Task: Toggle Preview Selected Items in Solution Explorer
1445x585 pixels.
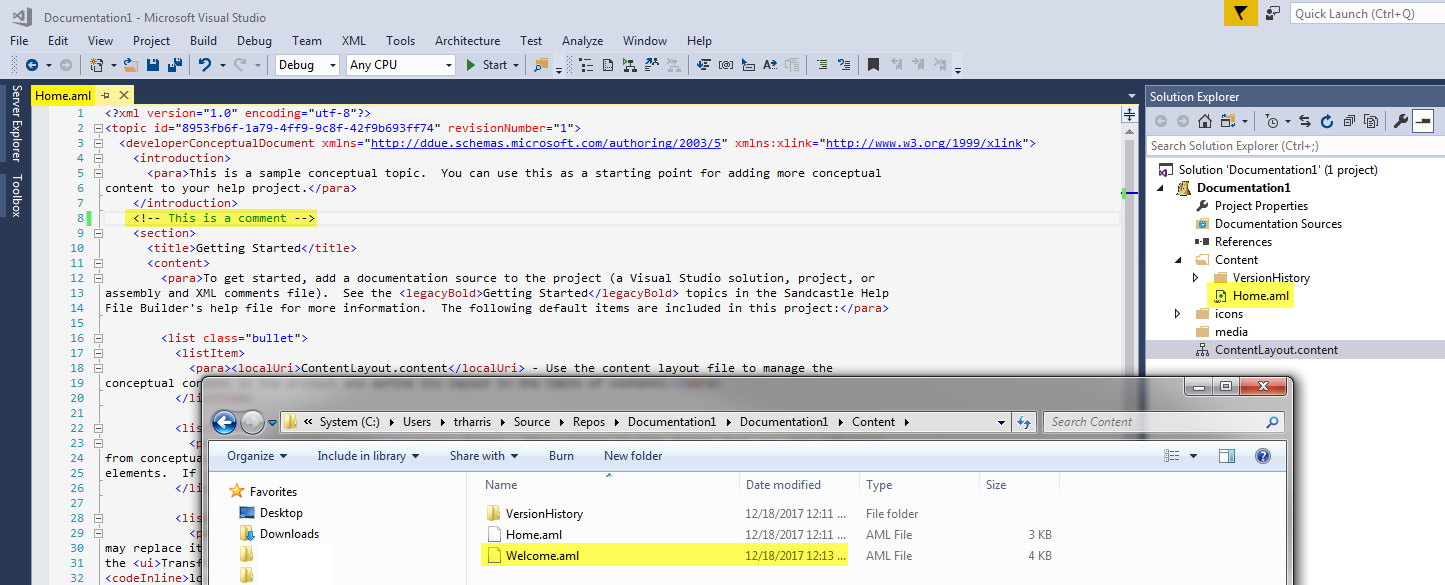Action: pos(1423,121)
